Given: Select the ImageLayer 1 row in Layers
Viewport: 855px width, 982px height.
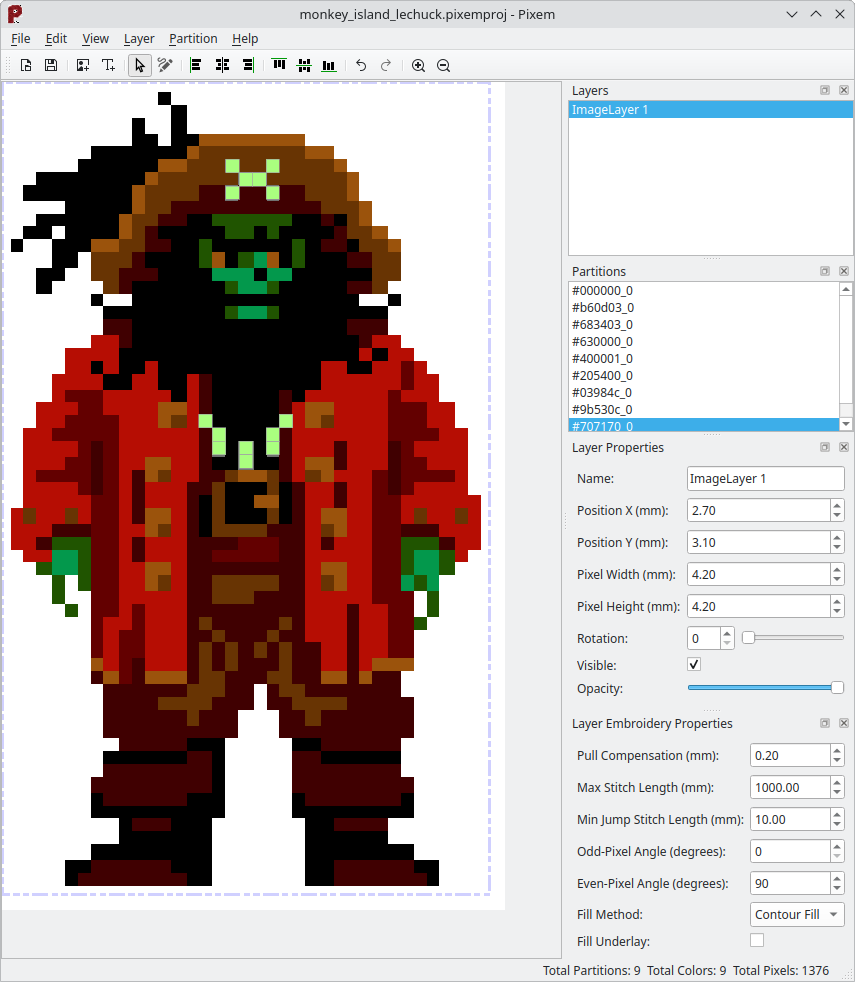Looking at the screenshot, I should (710, 110).
